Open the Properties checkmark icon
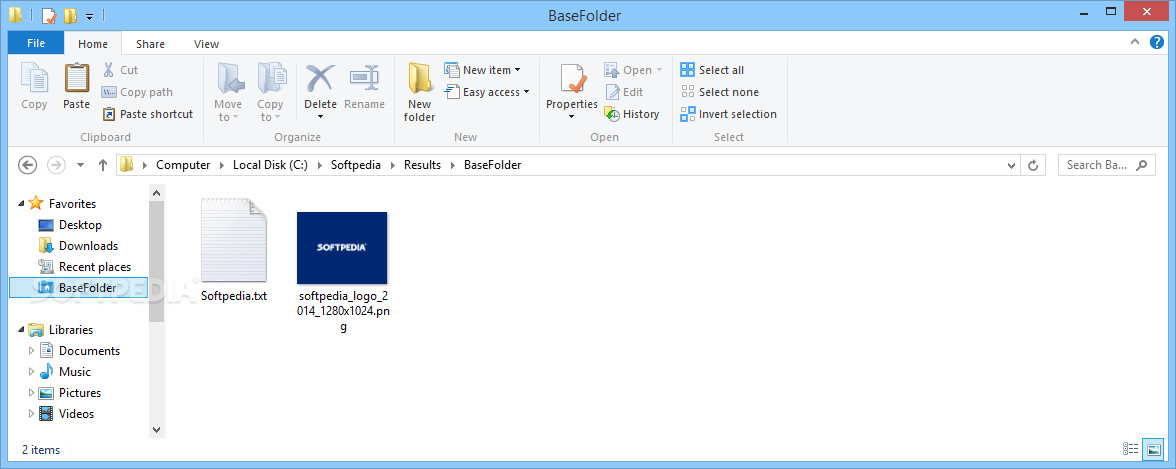This screenshot has height=469, width=1176. [x=572, y=80]
